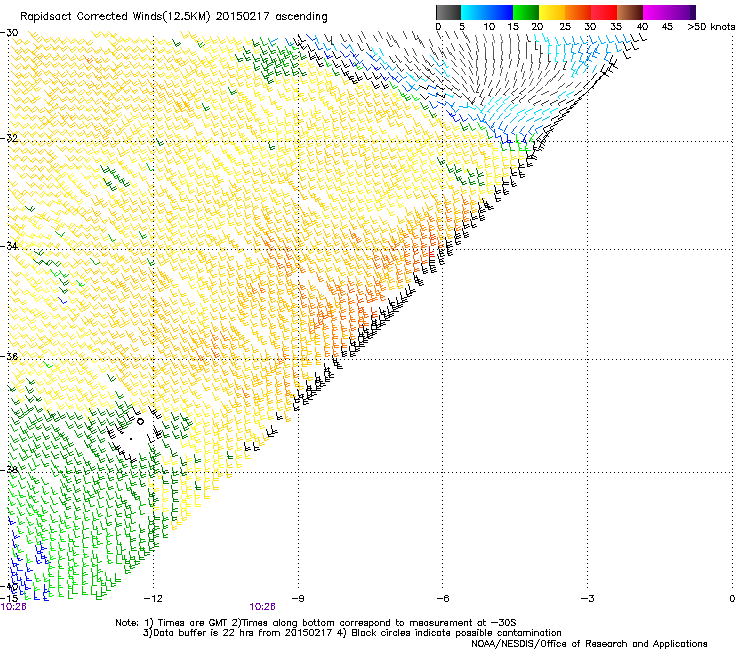Select the dark purple 45-50 knots swatch
Screen dimensions: 740x650
click(x=682, y=12)
